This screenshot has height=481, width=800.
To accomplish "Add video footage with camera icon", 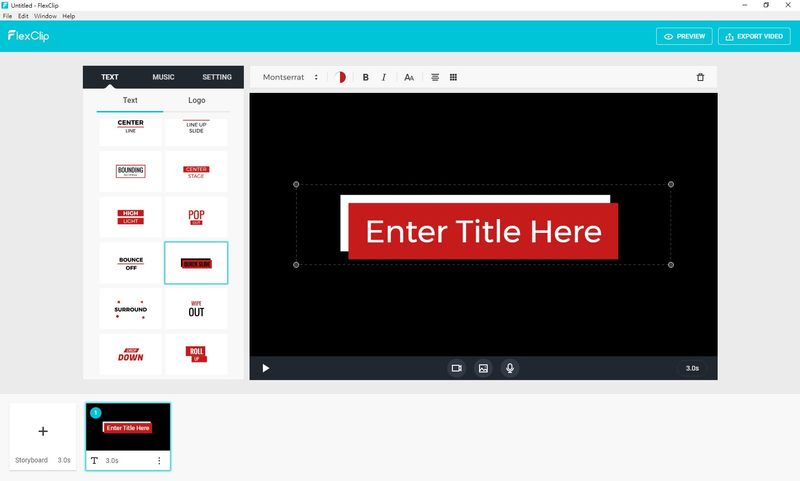I will (457, 368).
